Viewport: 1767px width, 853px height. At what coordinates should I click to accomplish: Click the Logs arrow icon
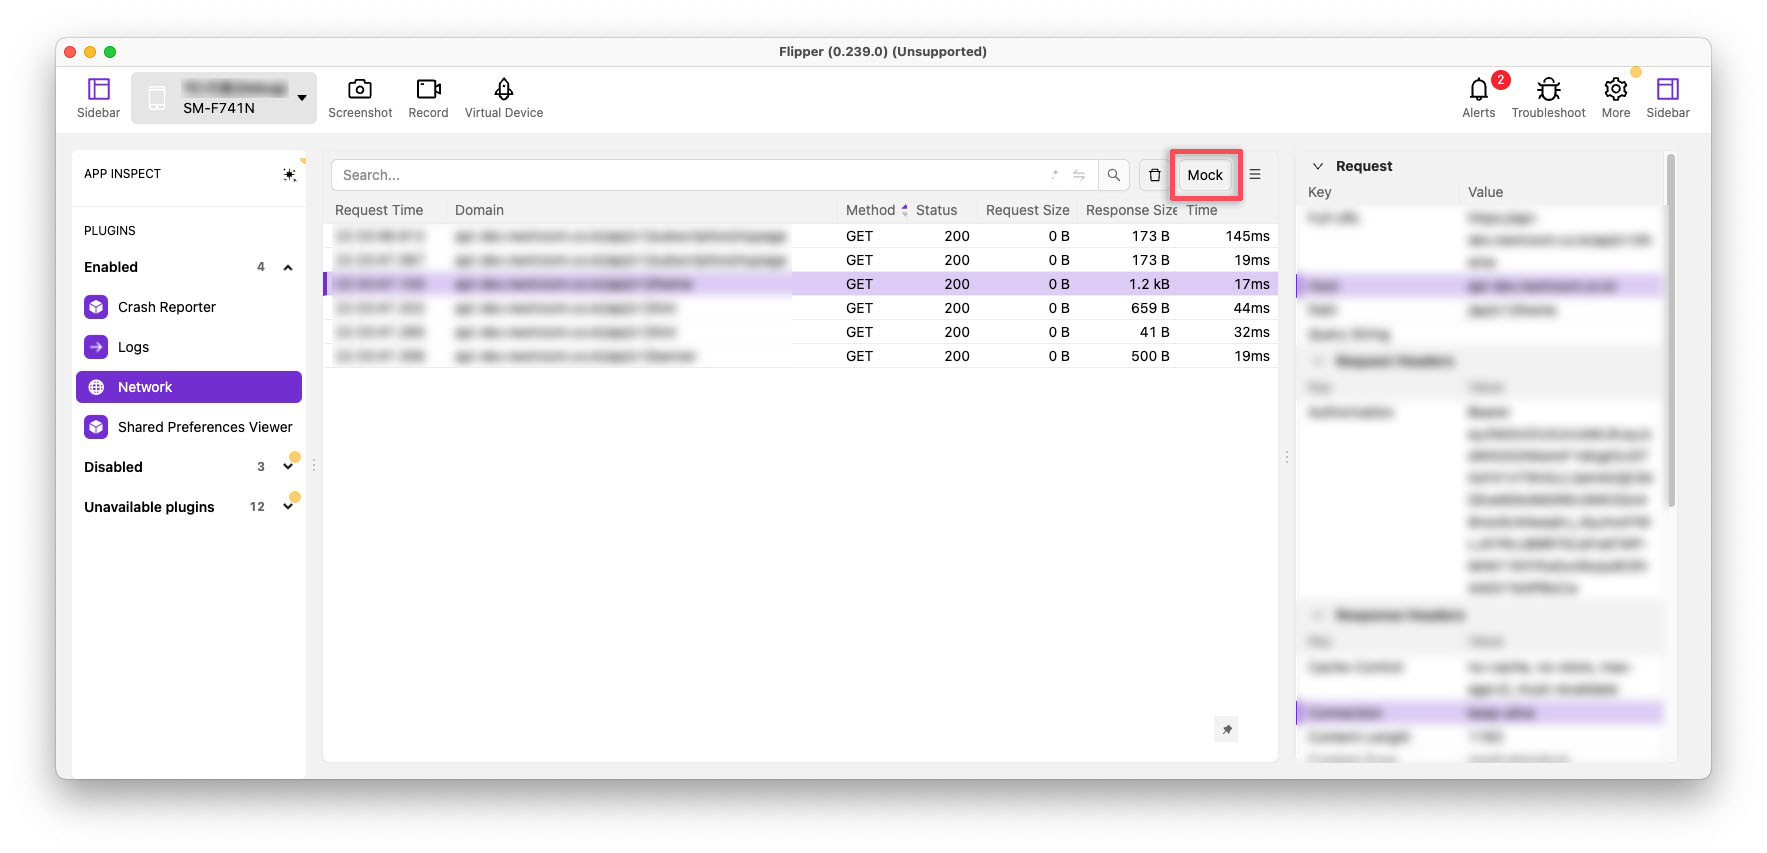96,347
